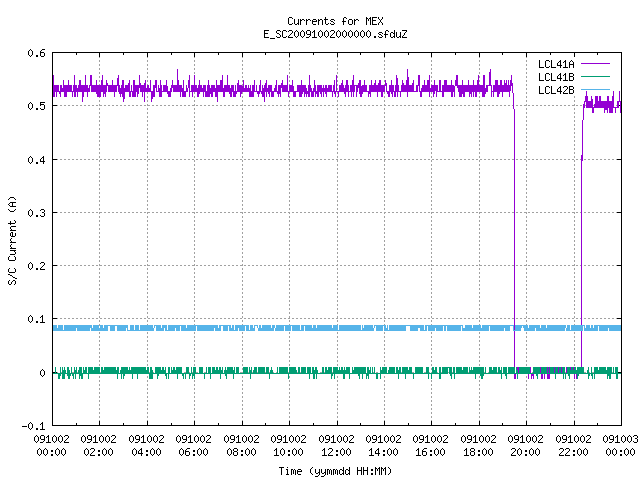
Task: Click the 091002 22:00 time tick label
Action: [x=573, y=445]
